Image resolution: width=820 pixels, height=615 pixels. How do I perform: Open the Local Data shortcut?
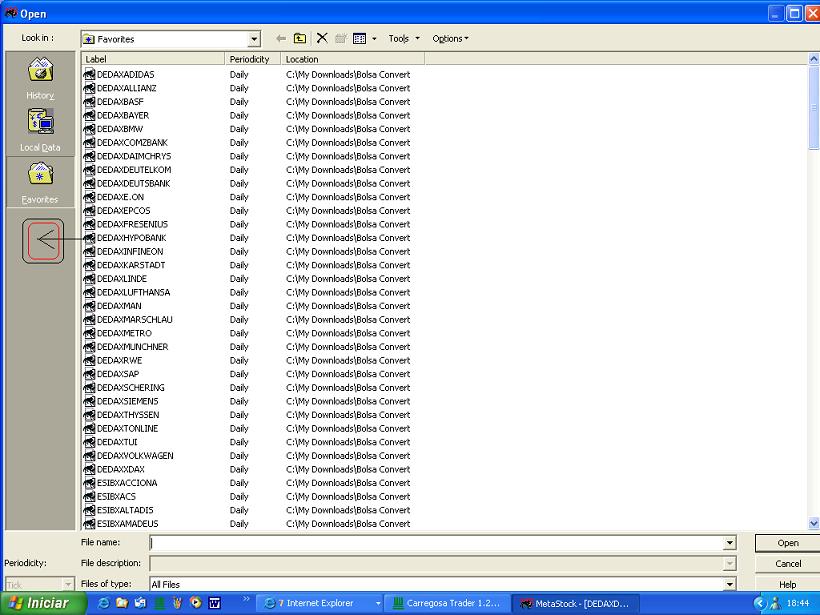[40, 129]
